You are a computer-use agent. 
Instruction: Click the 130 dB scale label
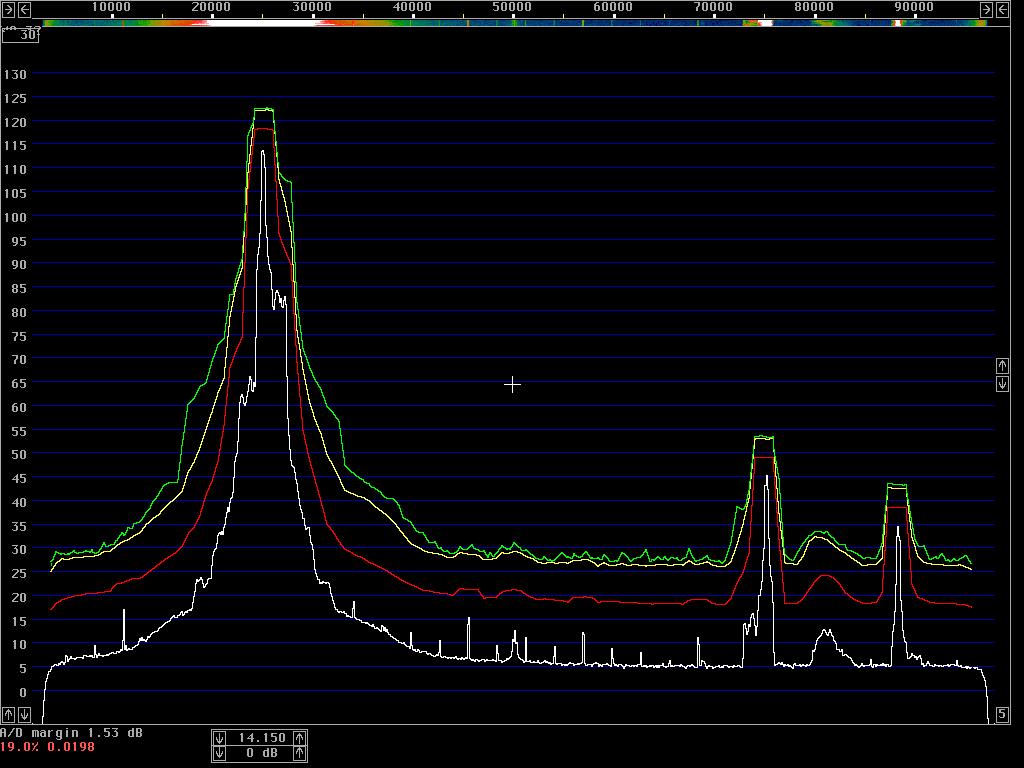pos(15,74)
